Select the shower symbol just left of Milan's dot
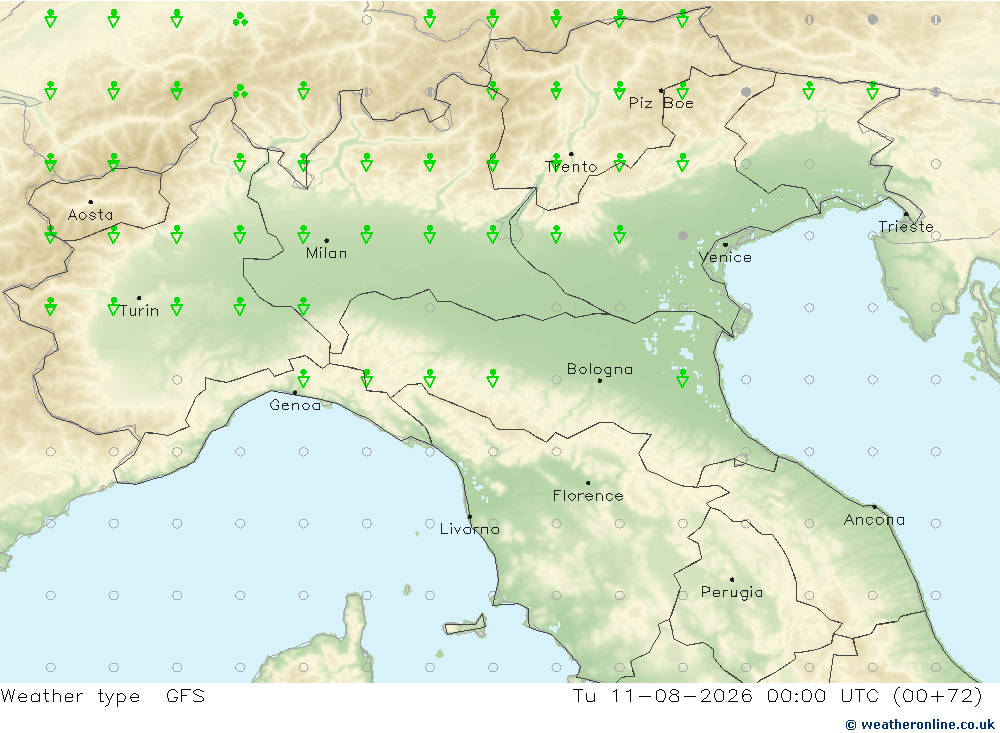This screenshot has height=733, width=1000. point(304,235)
